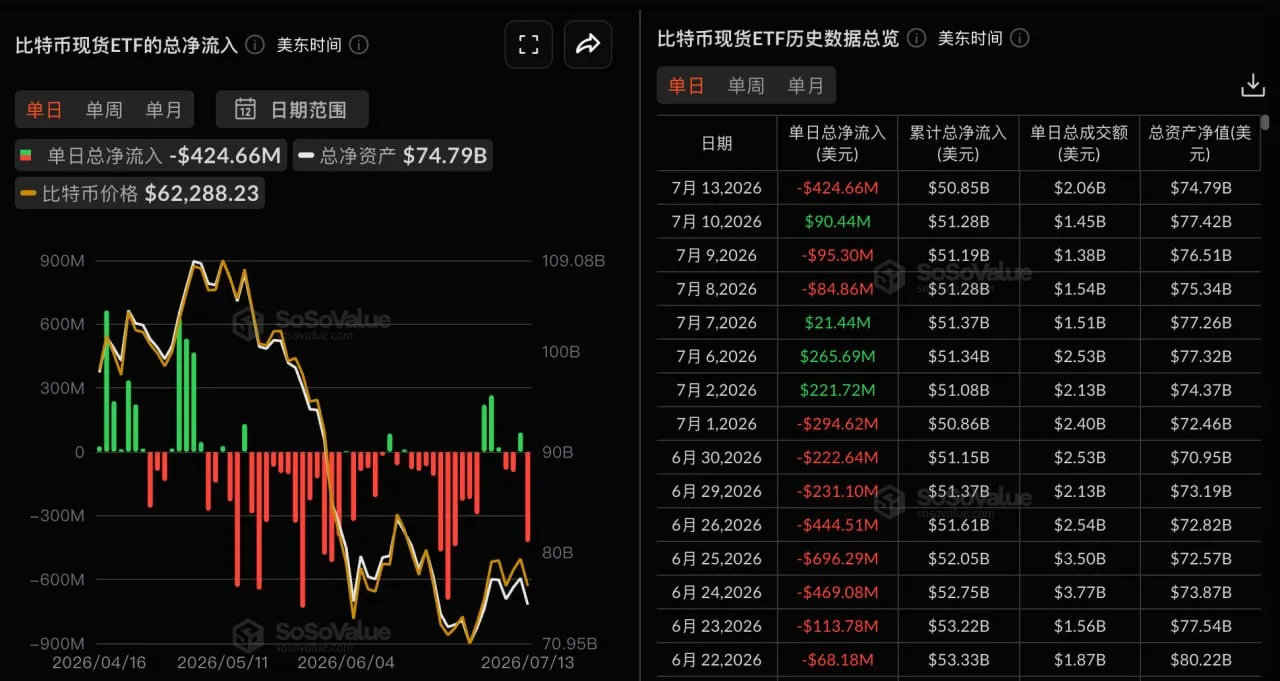Click the 7月 7,2026 date cell
Viewport: 1280px width, 681px height.
[717, 323]
